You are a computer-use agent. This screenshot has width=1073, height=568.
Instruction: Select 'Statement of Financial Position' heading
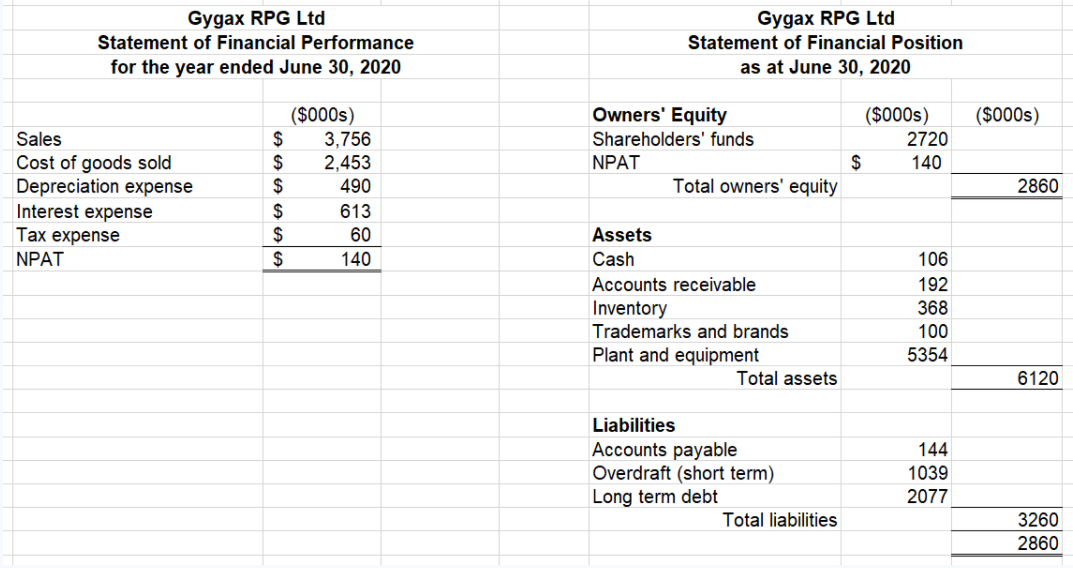click(825, 42)
